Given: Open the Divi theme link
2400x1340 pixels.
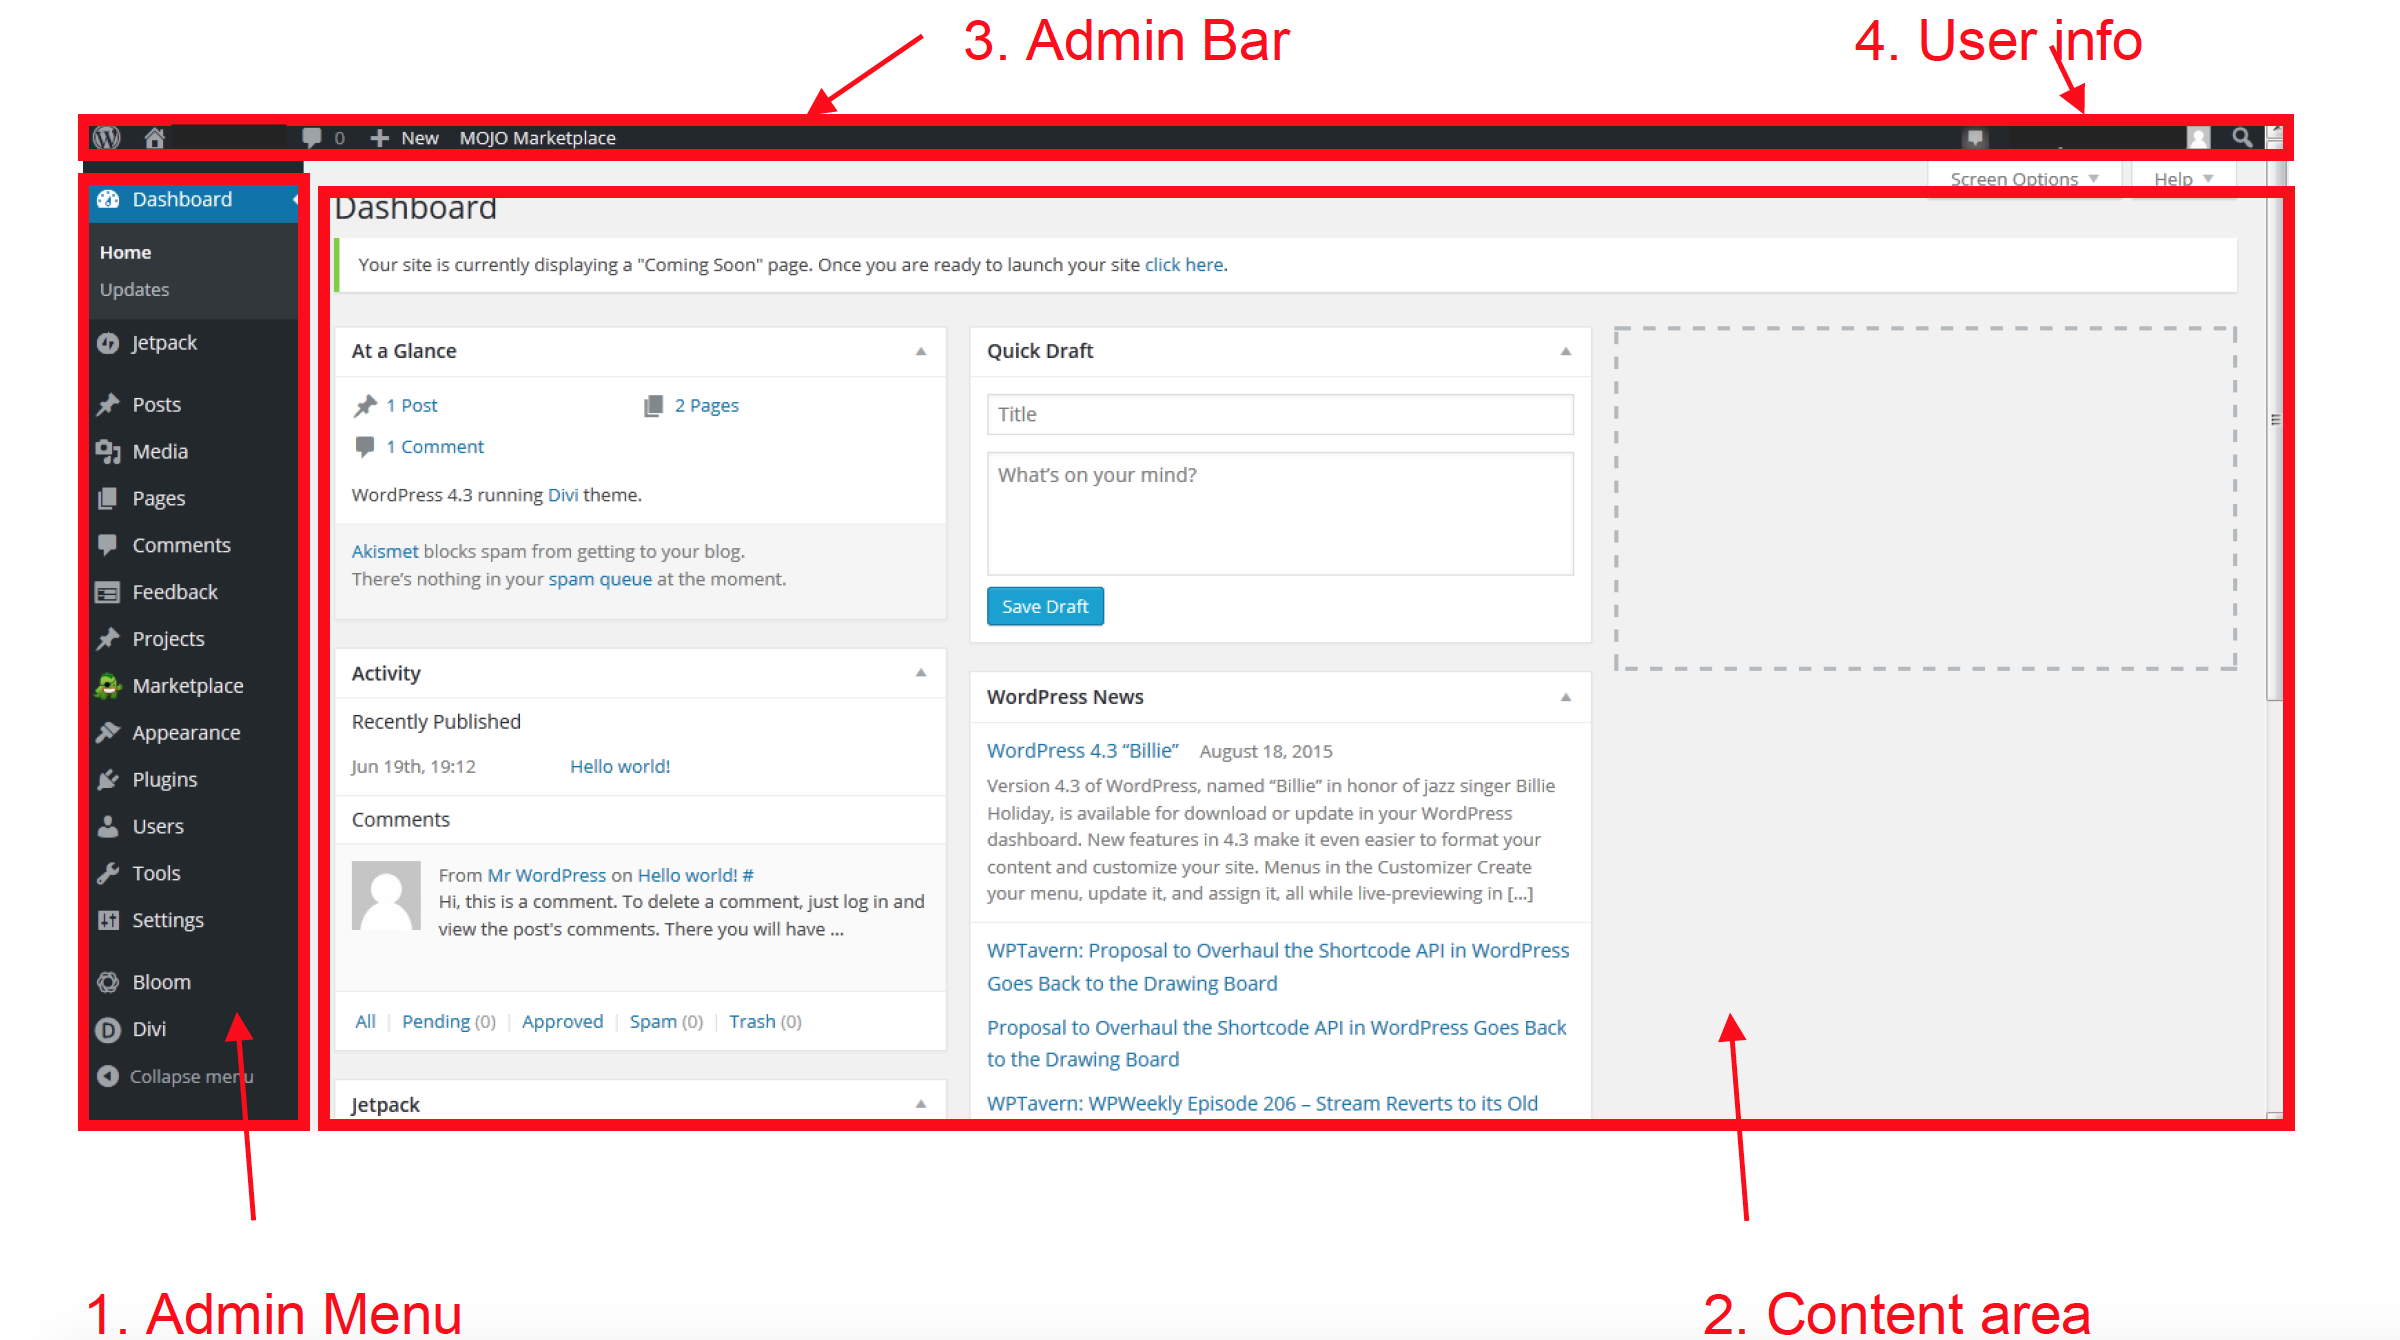Looking at the screenshot, I should pos(563,495).
